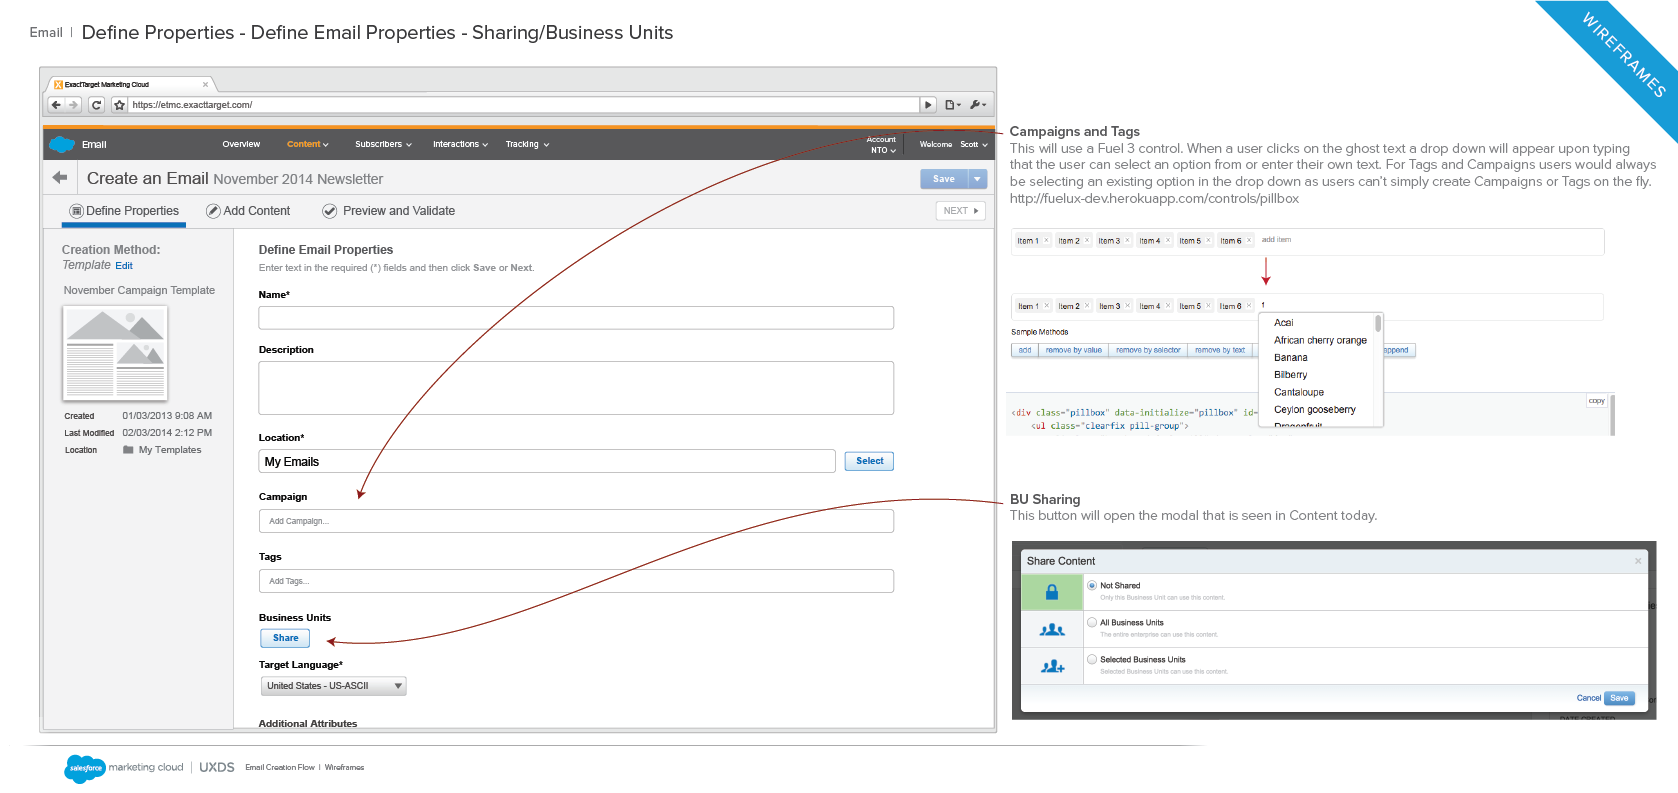The height and width of the screenshot is (793, 1678).
Task: Expand the Tracking menu dropdown
Action: pos(527,144)
